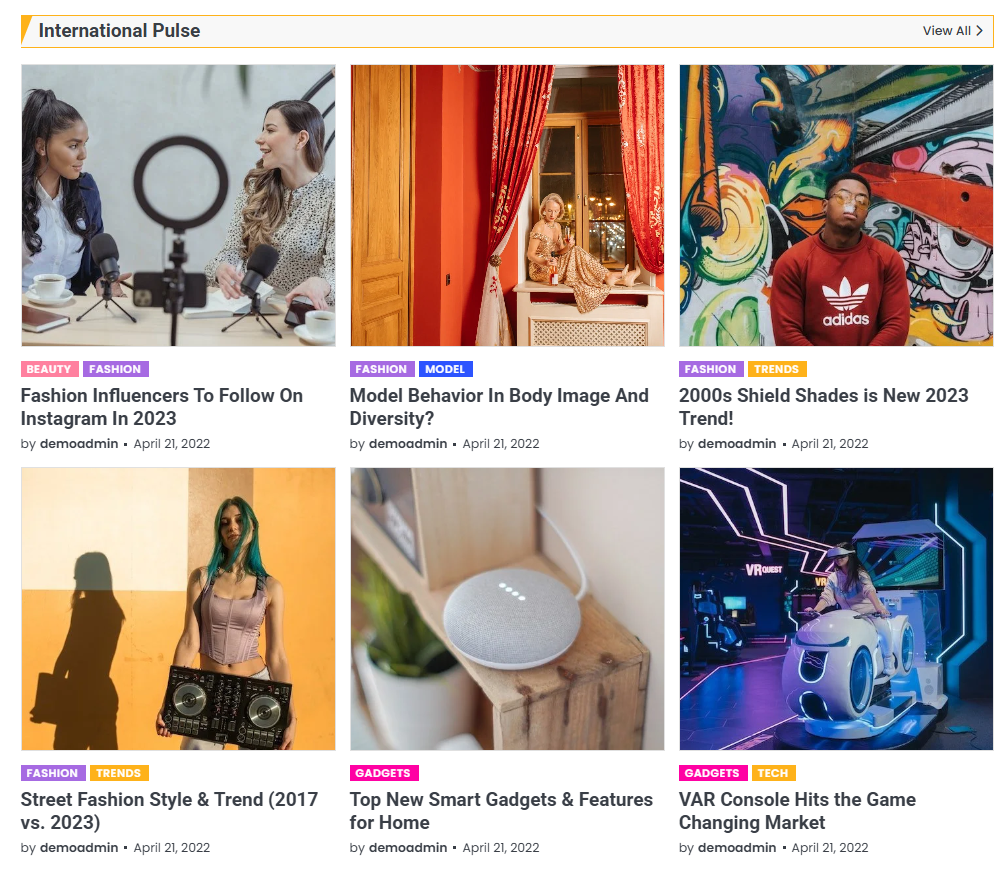Click the chevron arrow beside View All
This screenshot has width=1007, height=877.
pos(979,31)
